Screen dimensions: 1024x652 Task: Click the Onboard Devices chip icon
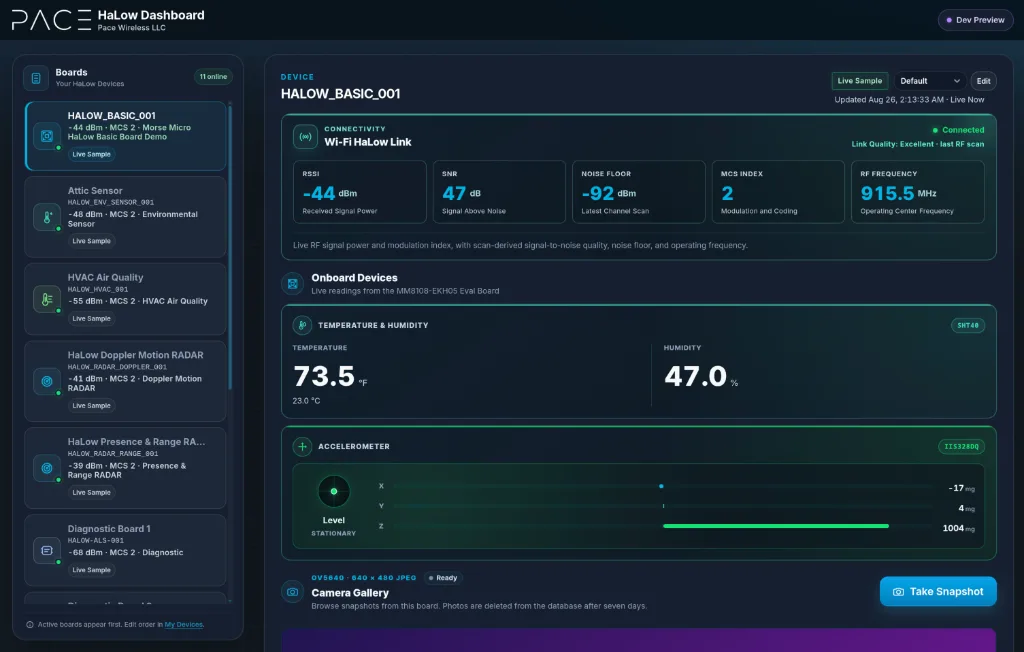coord(293,284)
